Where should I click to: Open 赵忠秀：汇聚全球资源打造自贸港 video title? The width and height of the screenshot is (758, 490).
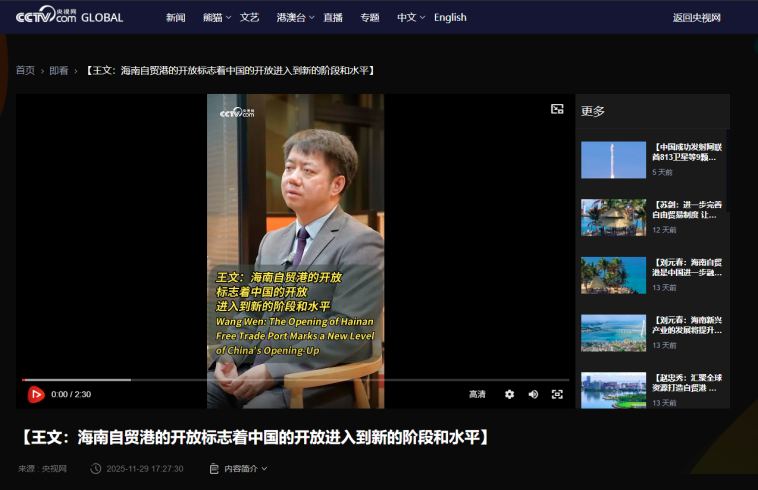click(x=687, y=383)
